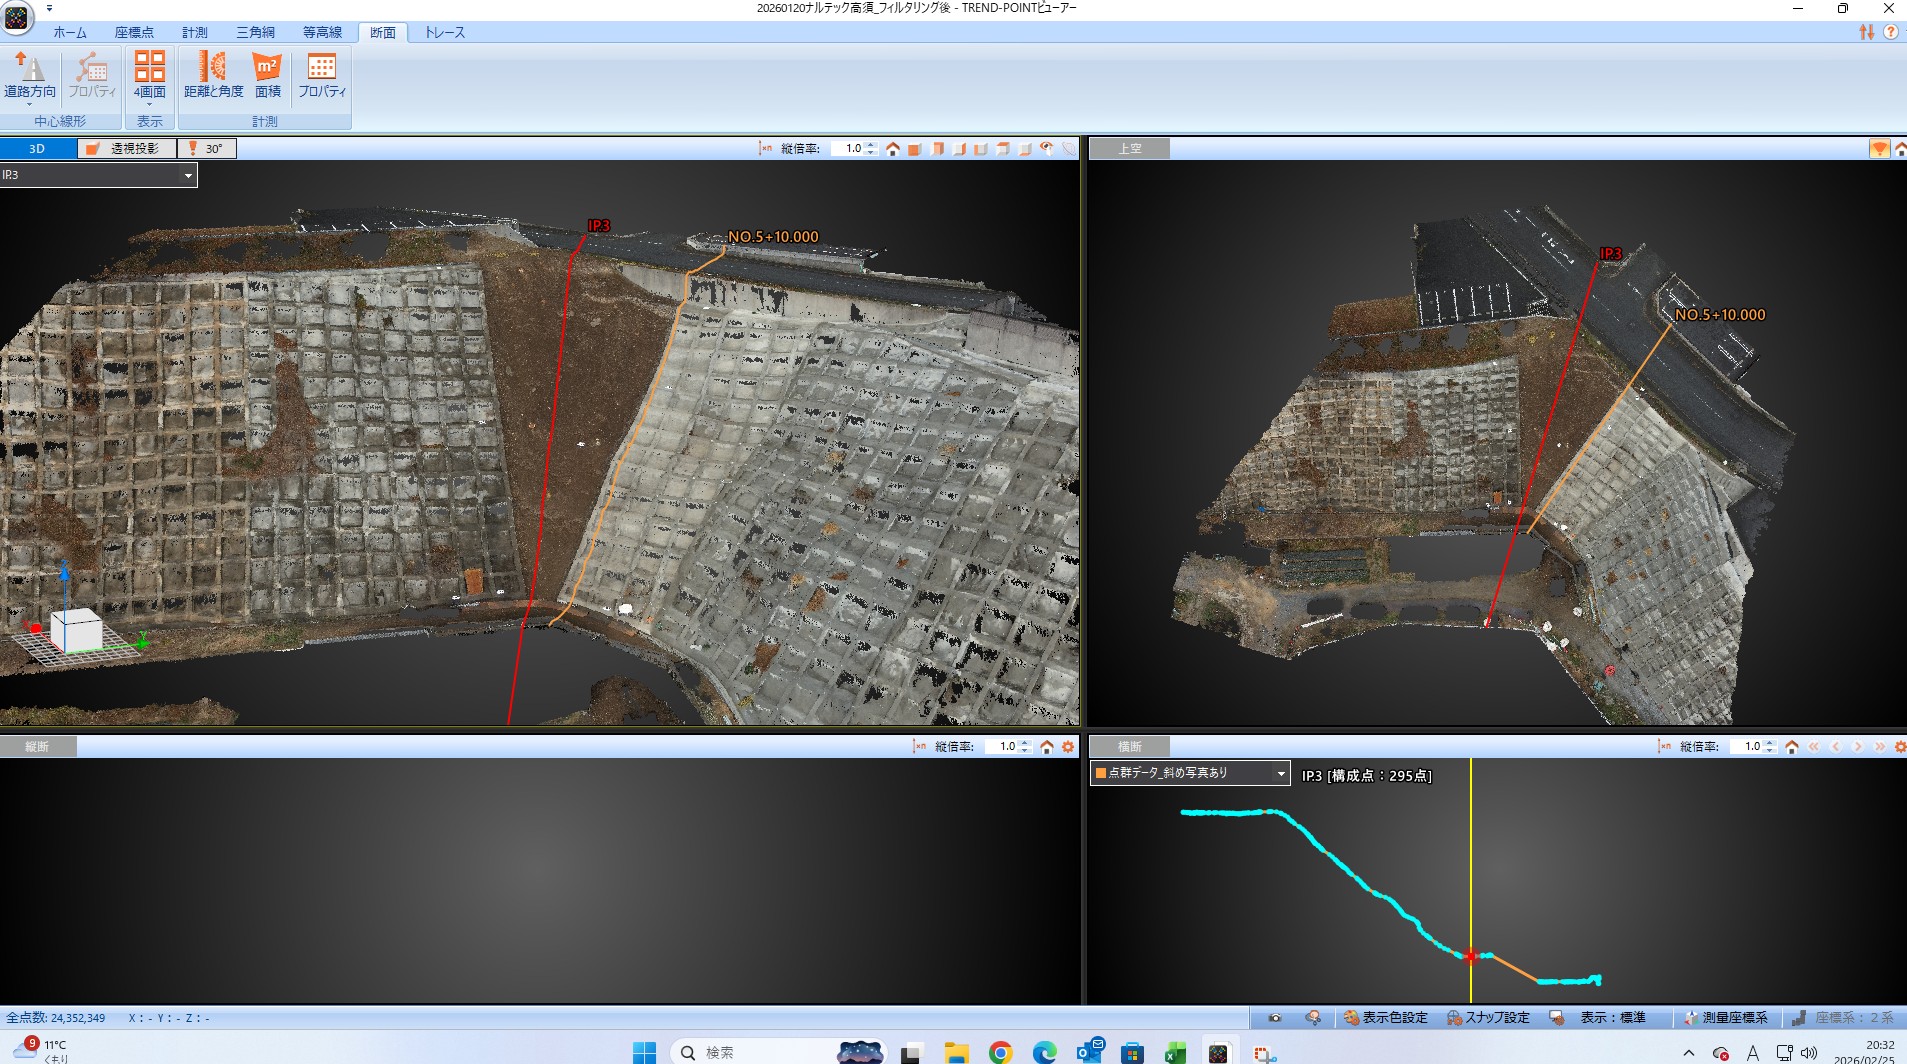
Task: Open the 点群データ_斜め写真あり dropdown
Action: (1280, 773)
